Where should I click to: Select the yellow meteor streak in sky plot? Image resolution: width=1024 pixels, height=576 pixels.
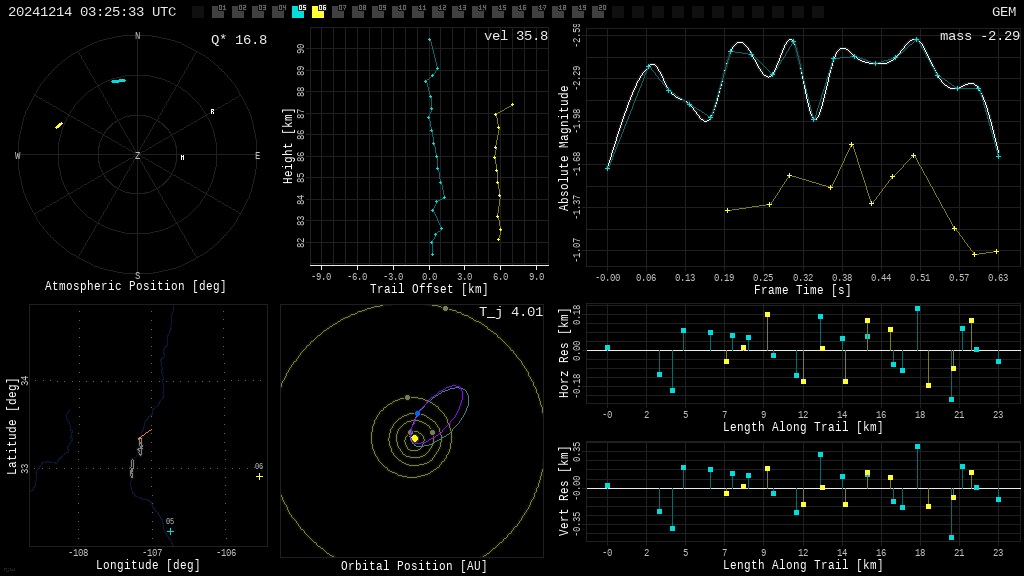tap(59, 125)
